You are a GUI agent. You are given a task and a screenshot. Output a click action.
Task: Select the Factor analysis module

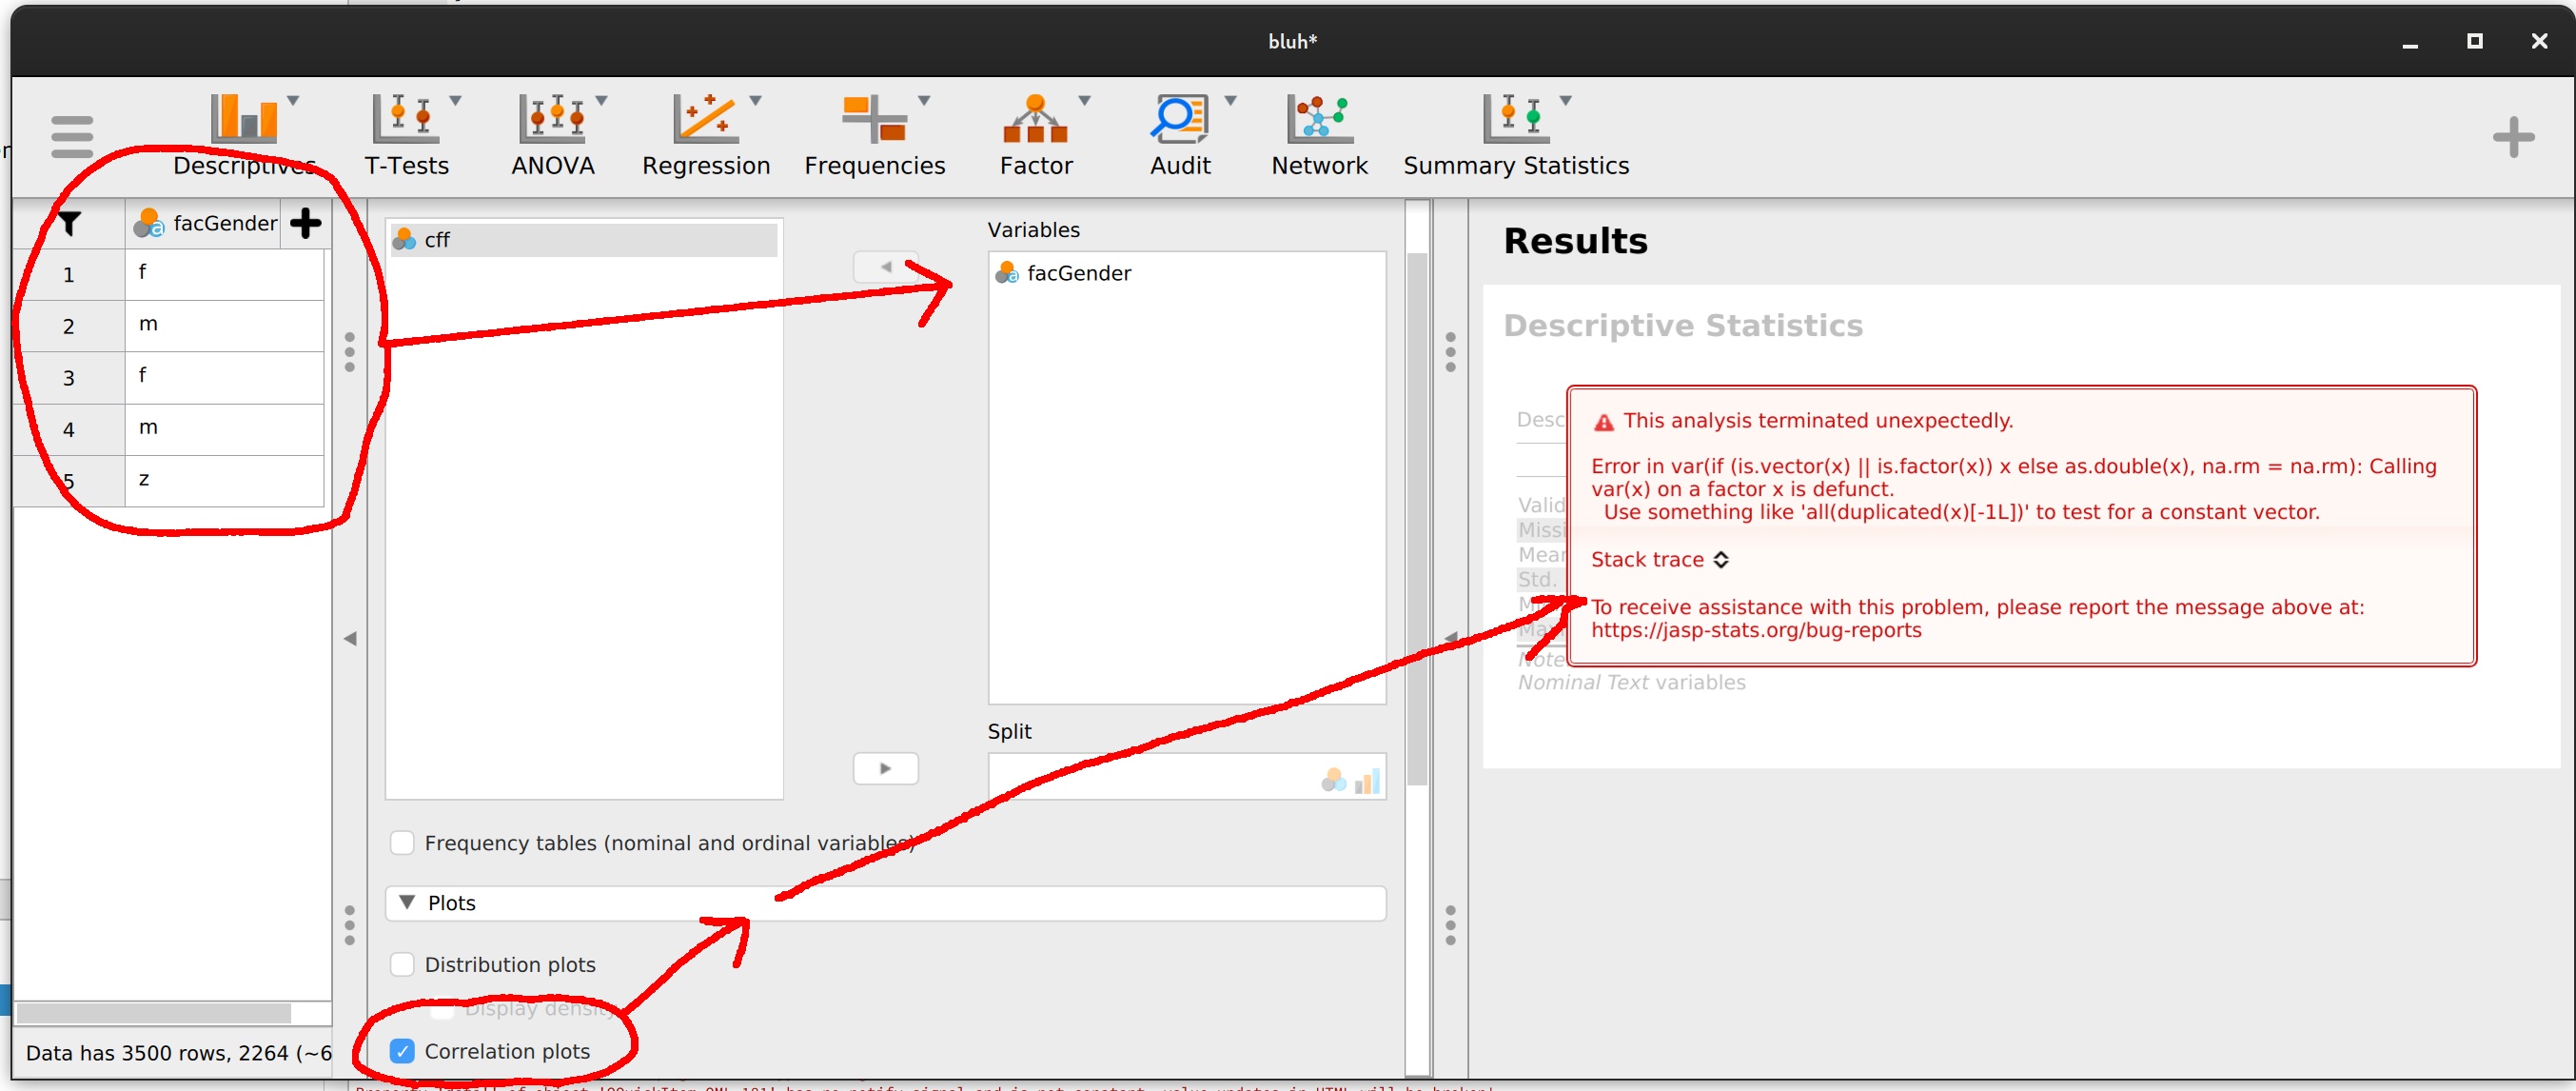click(1037, 135)
